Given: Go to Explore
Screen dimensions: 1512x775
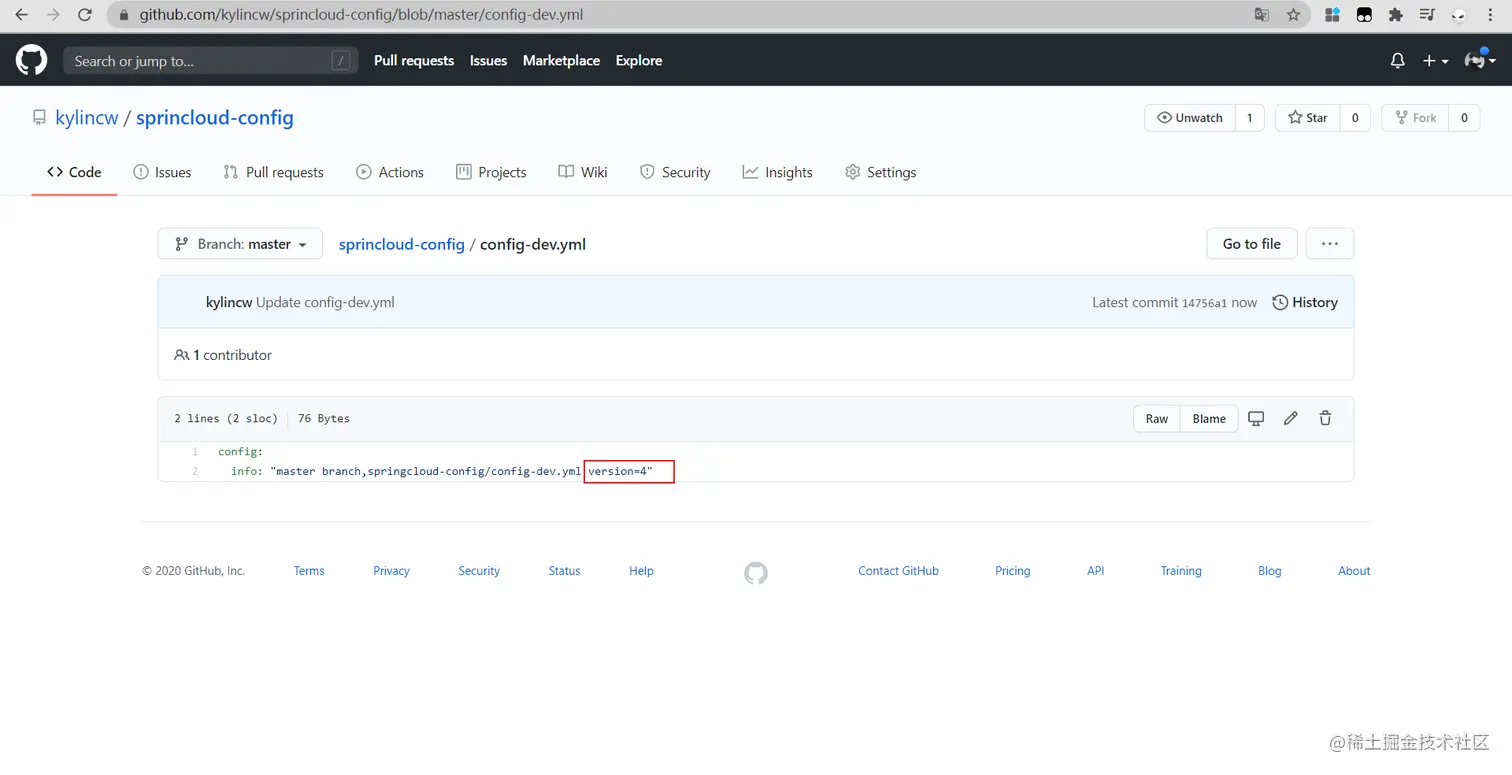Looking at the screenshot, I should [x=639, y=61].
